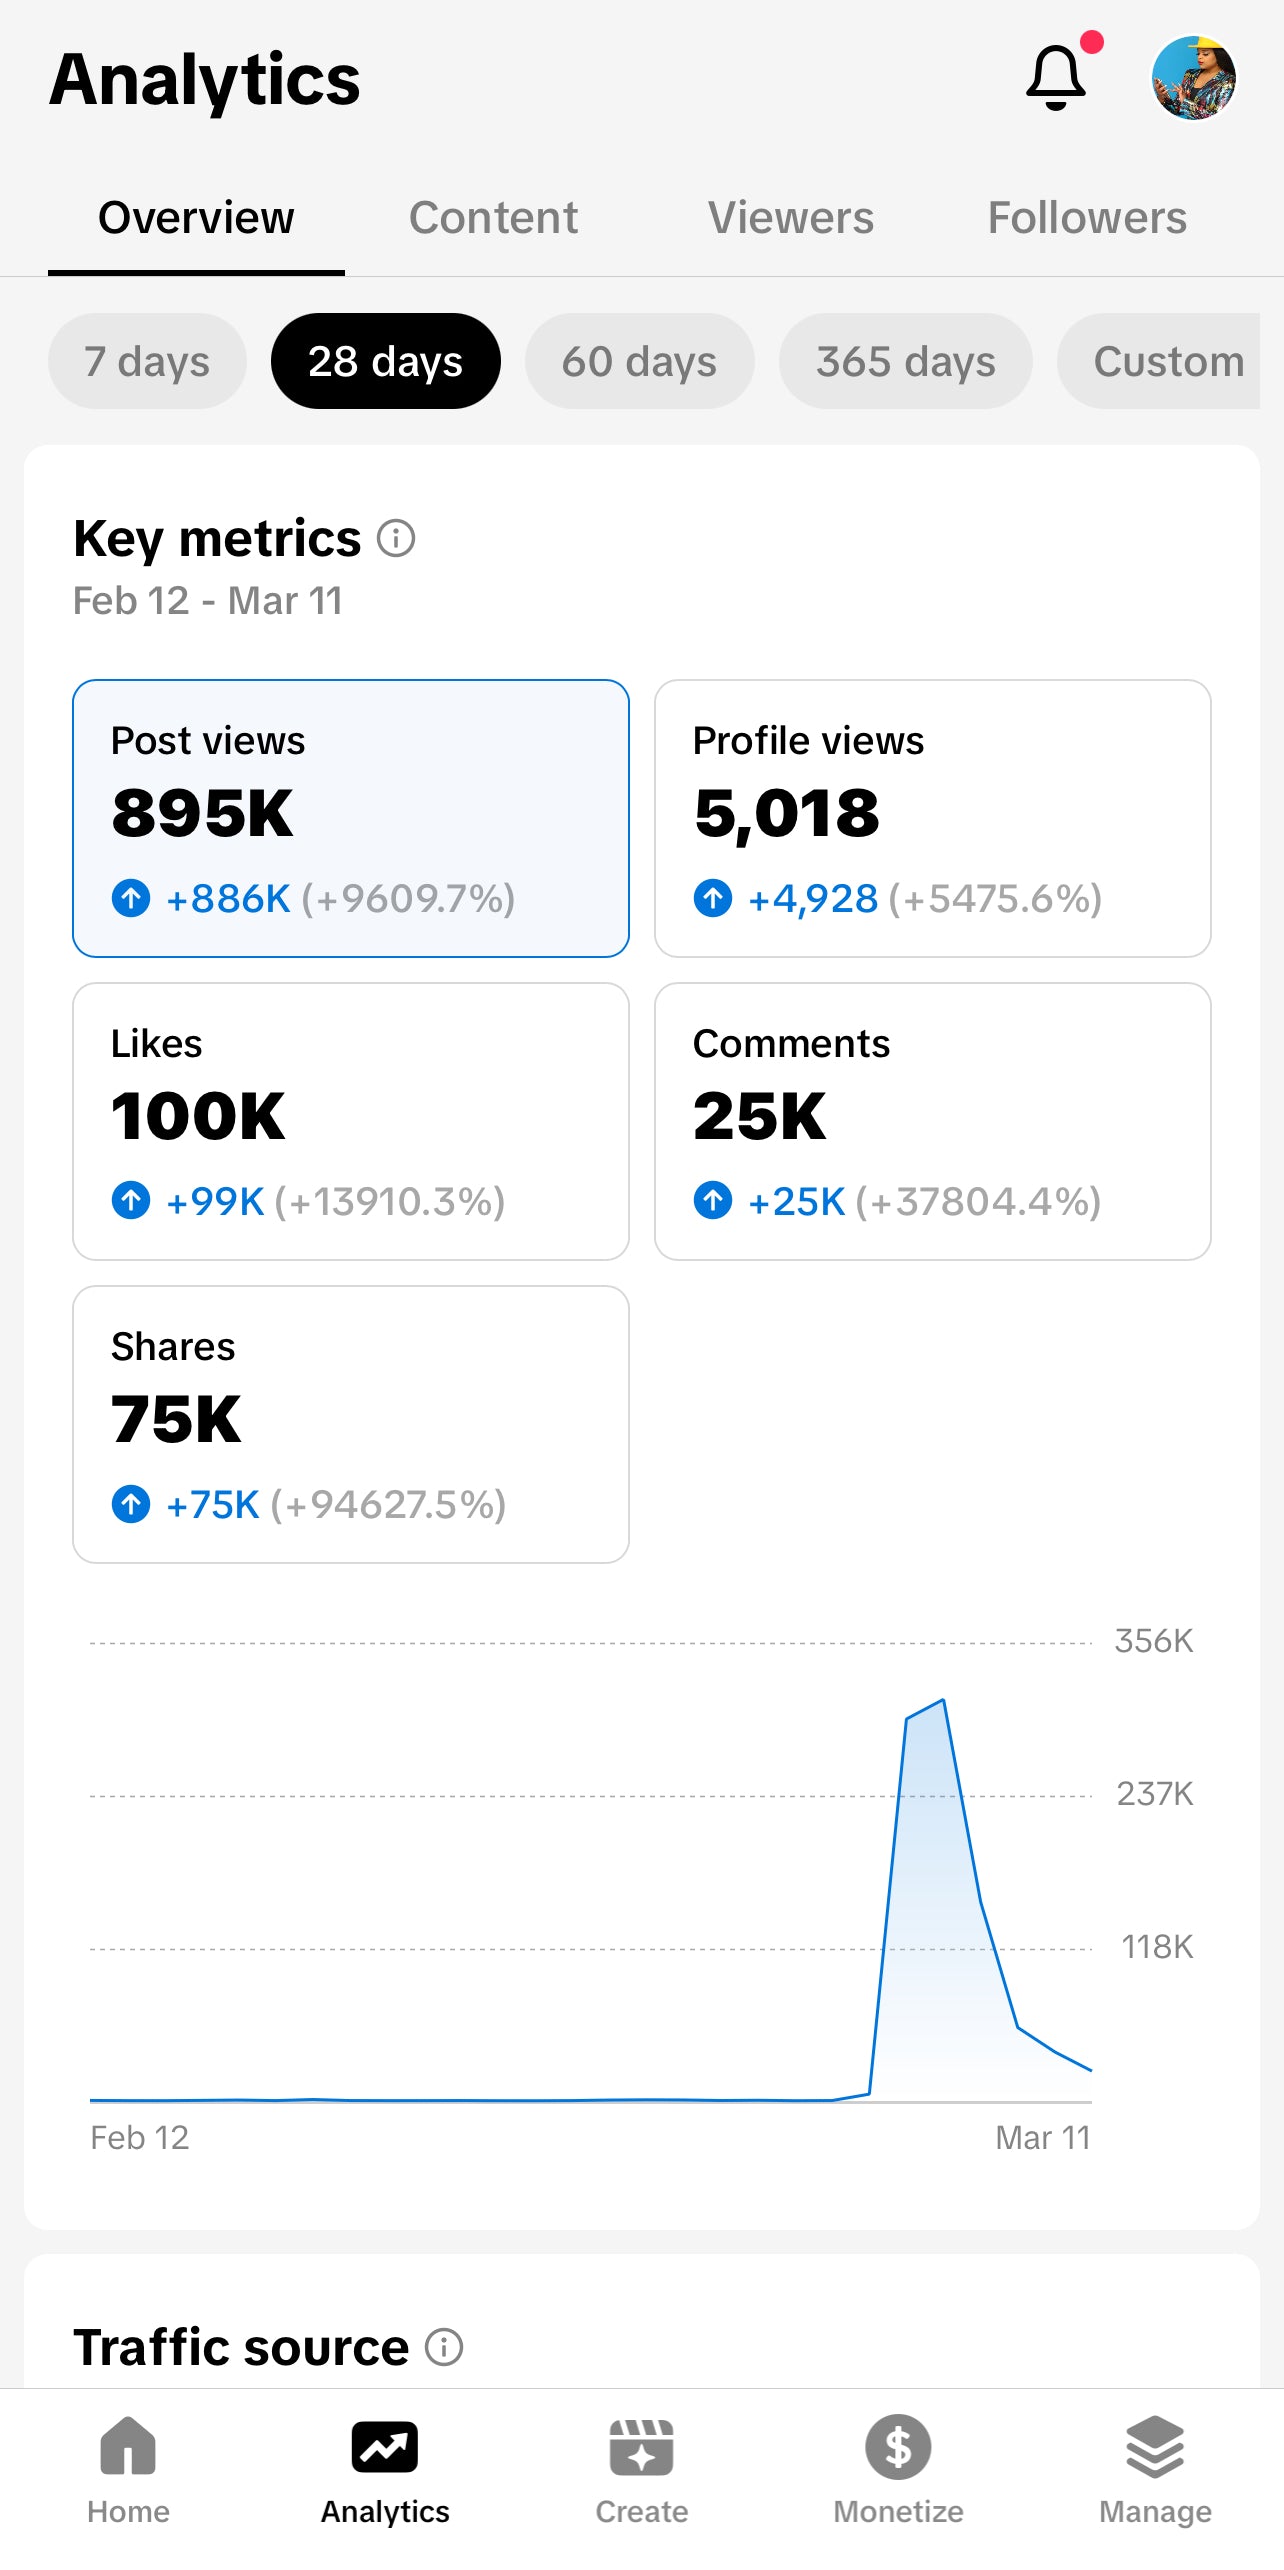Select the Likes metric card
Image resolution: width=1284 pixels, height=2570 pixels.
[x=350, y=1121]
